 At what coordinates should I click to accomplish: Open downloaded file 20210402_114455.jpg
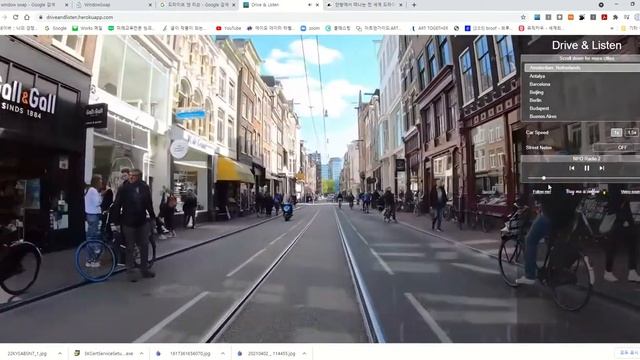tap(267, 353)
